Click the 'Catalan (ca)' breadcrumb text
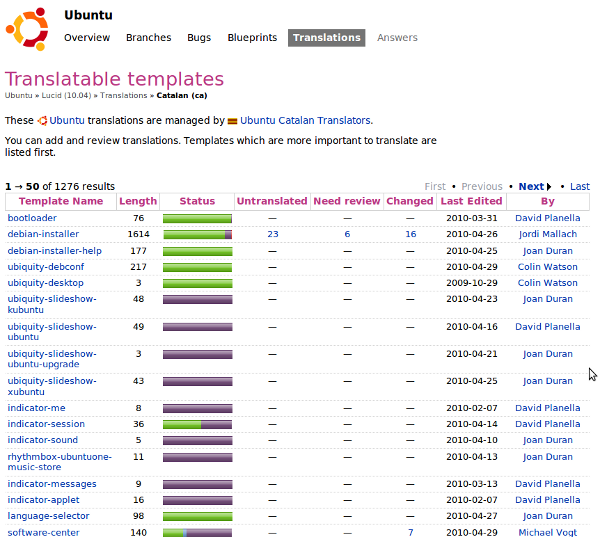 (x=182, y=95)
